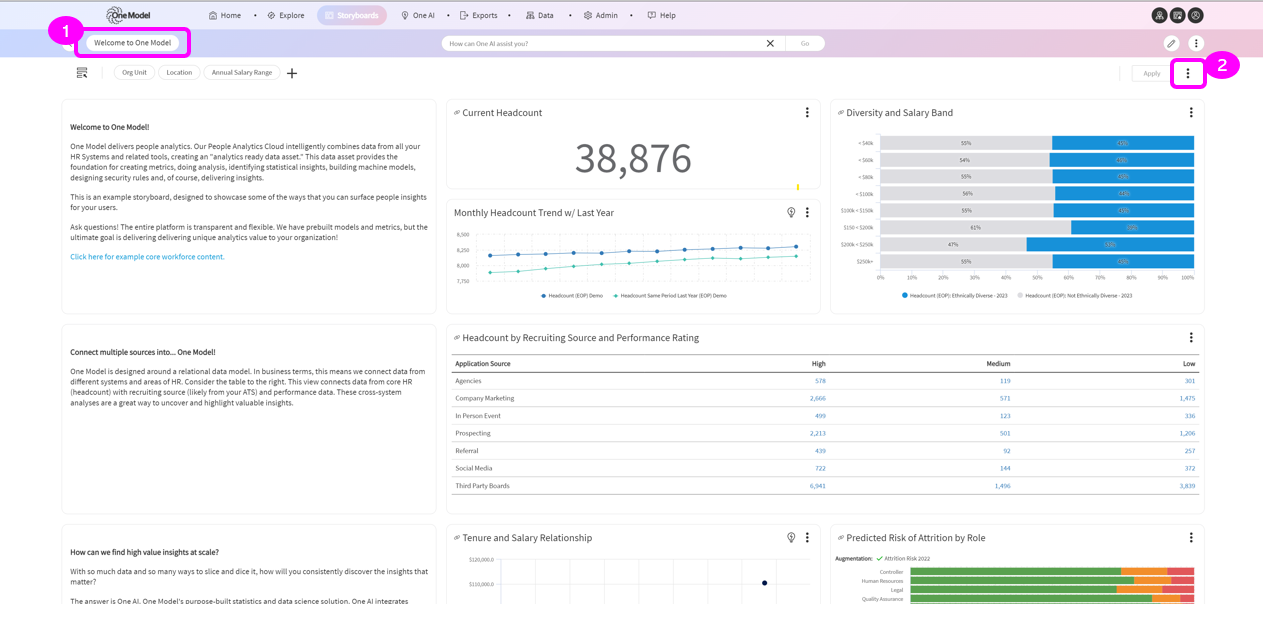Open the Location filter dropdown
The image size is (1263, 622).
[x=179, y=73]
